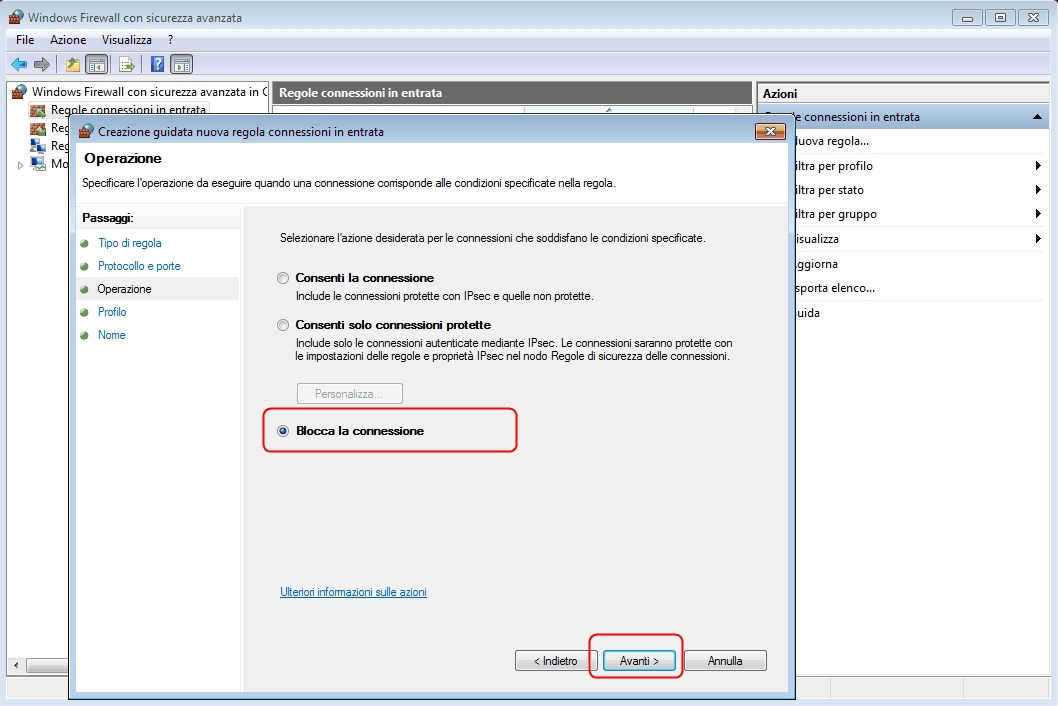
Task: Click the Regole connessioni in entrata header
Action: click(511, 92)
